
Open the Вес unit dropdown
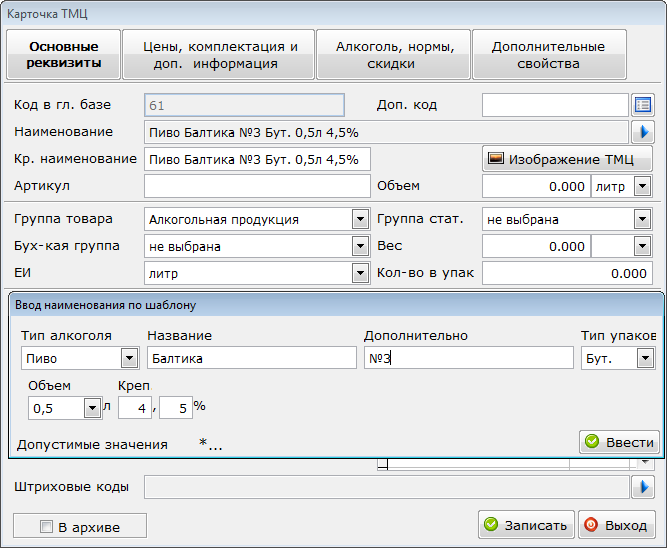642,246
